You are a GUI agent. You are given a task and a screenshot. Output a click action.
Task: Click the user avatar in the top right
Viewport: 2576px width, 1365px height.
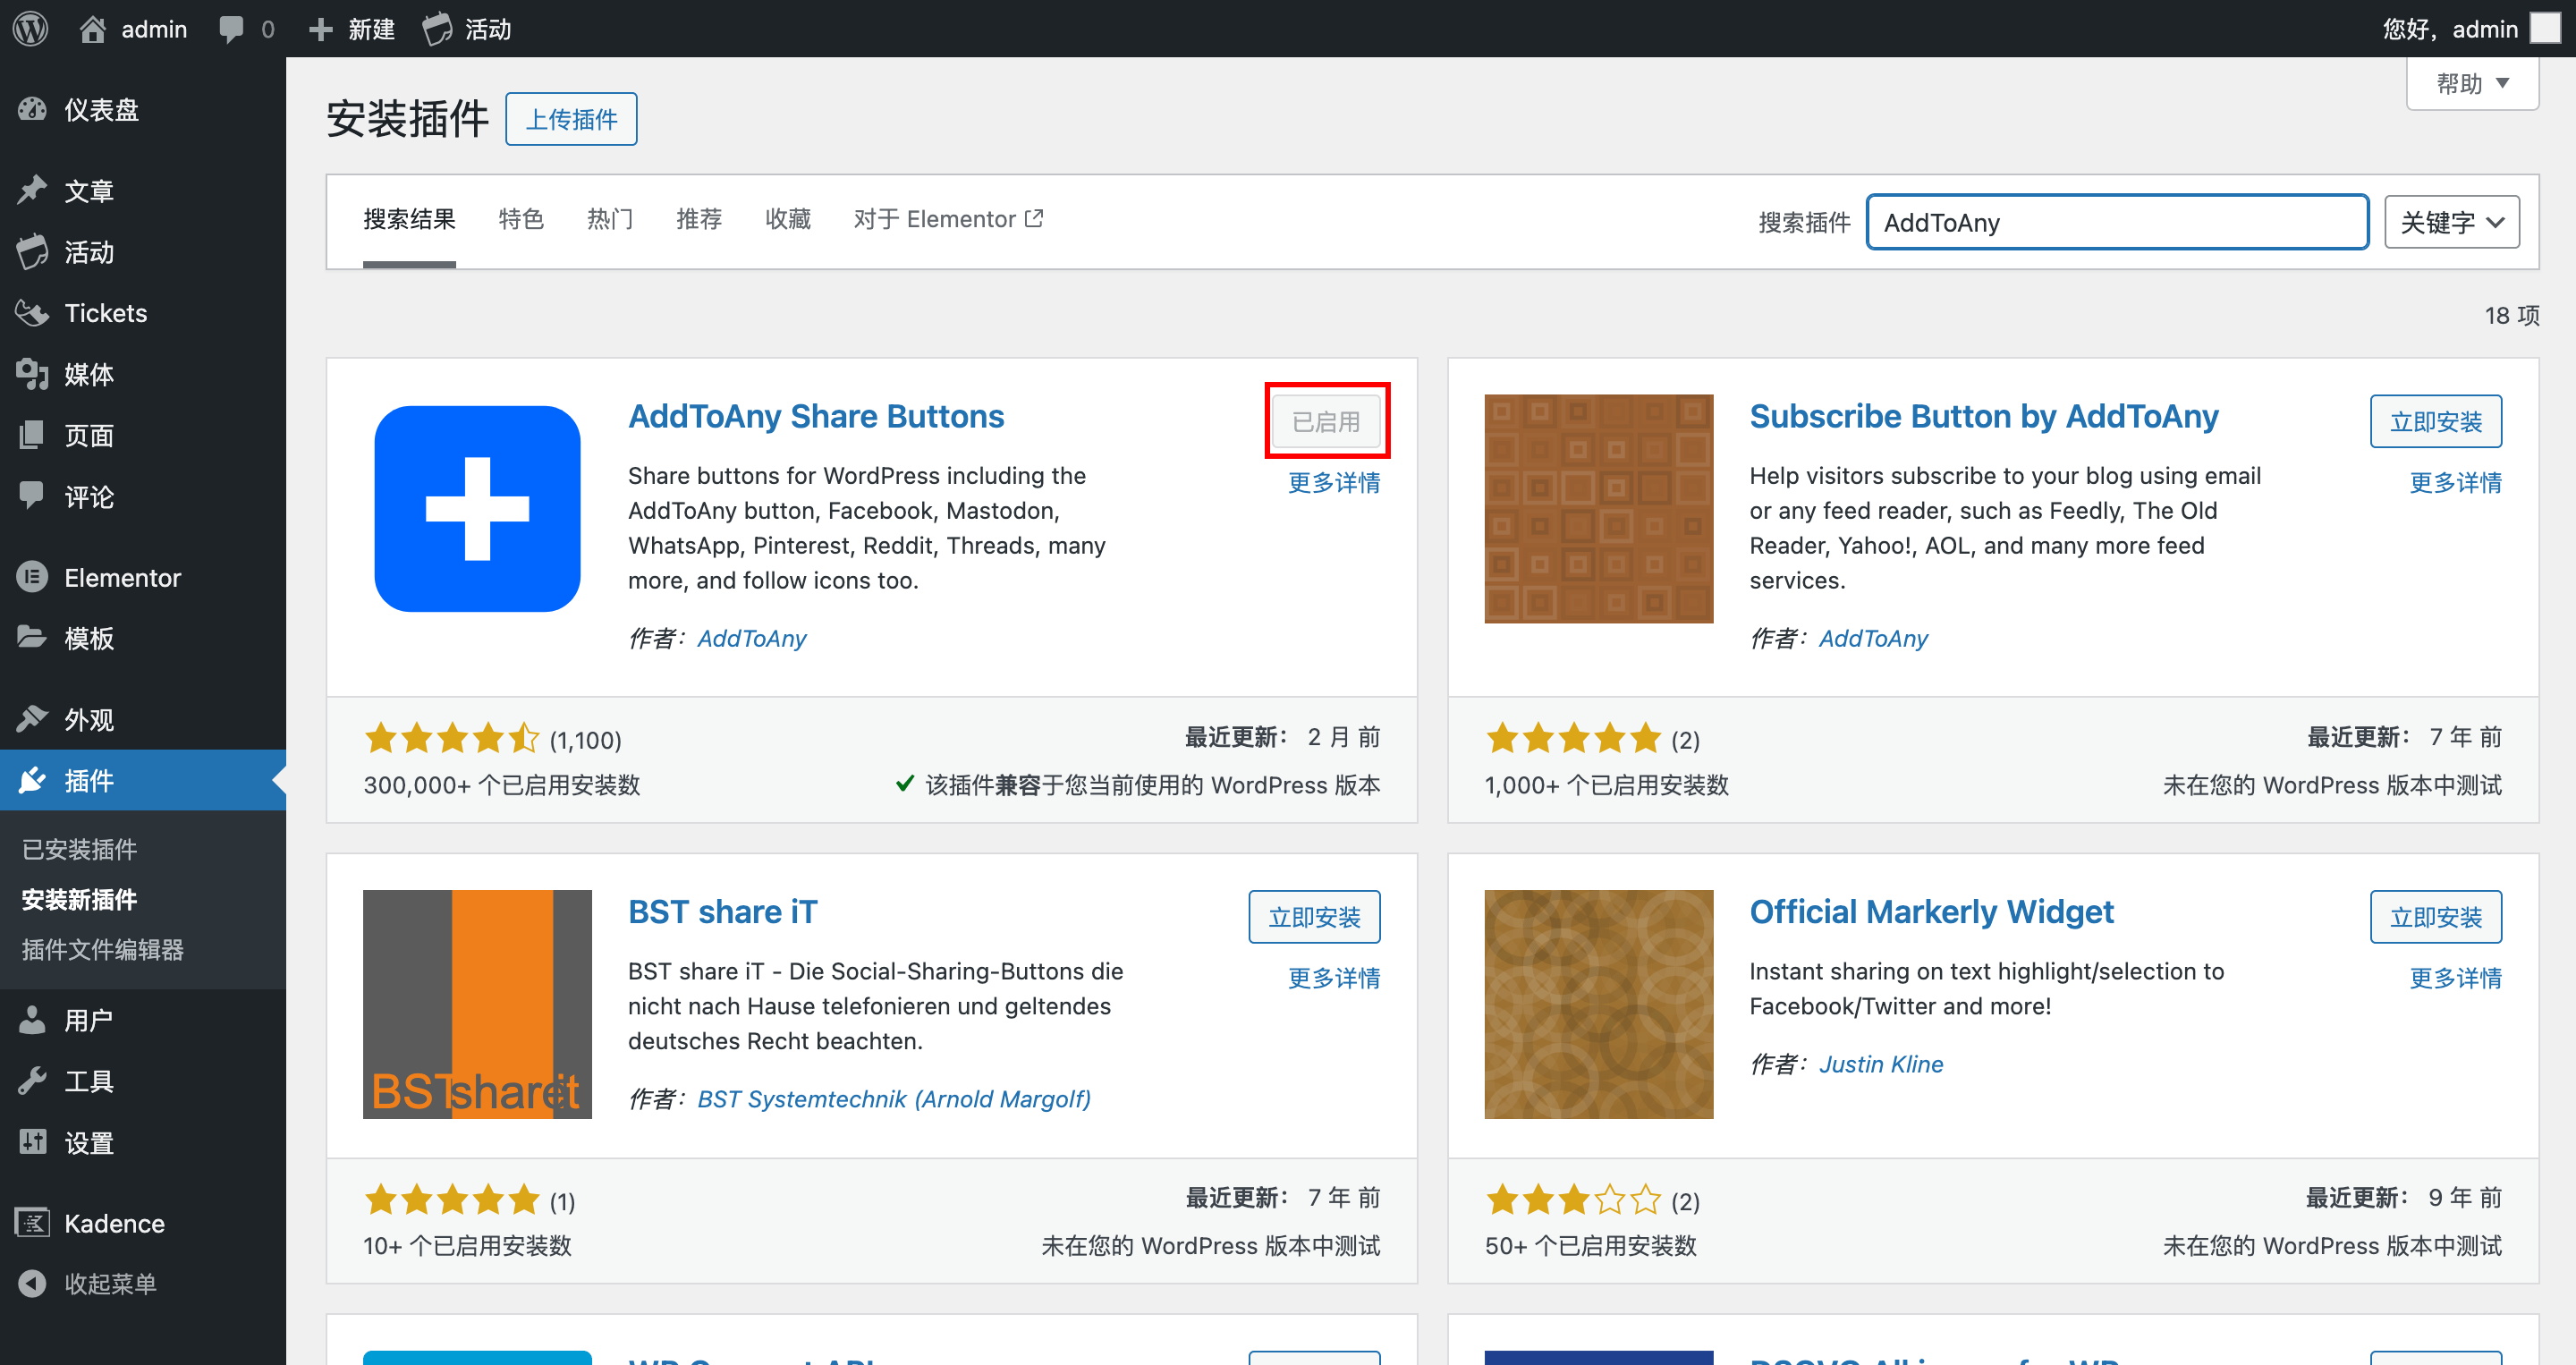(2545, 28)
